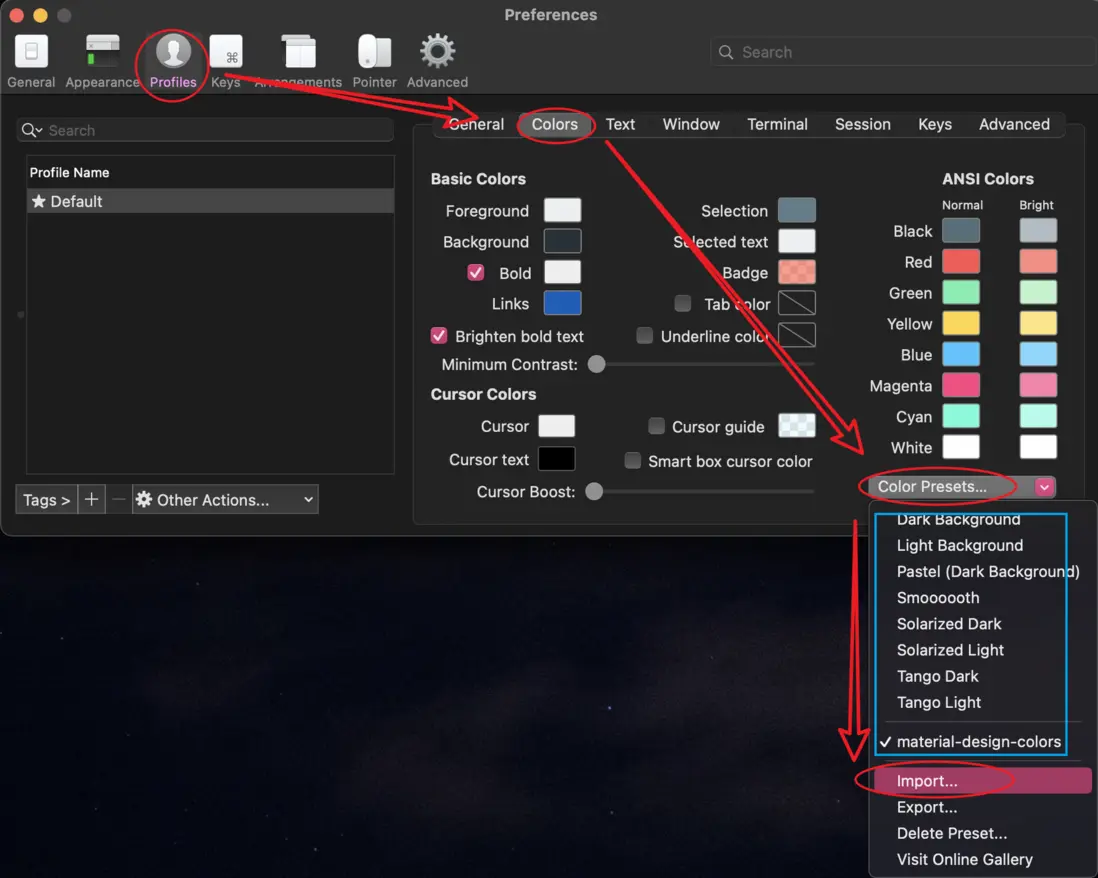This screenshot has width=1098, height=878.
Task: Switch to the profile Keys tab
Action: [x=935, y=124]
